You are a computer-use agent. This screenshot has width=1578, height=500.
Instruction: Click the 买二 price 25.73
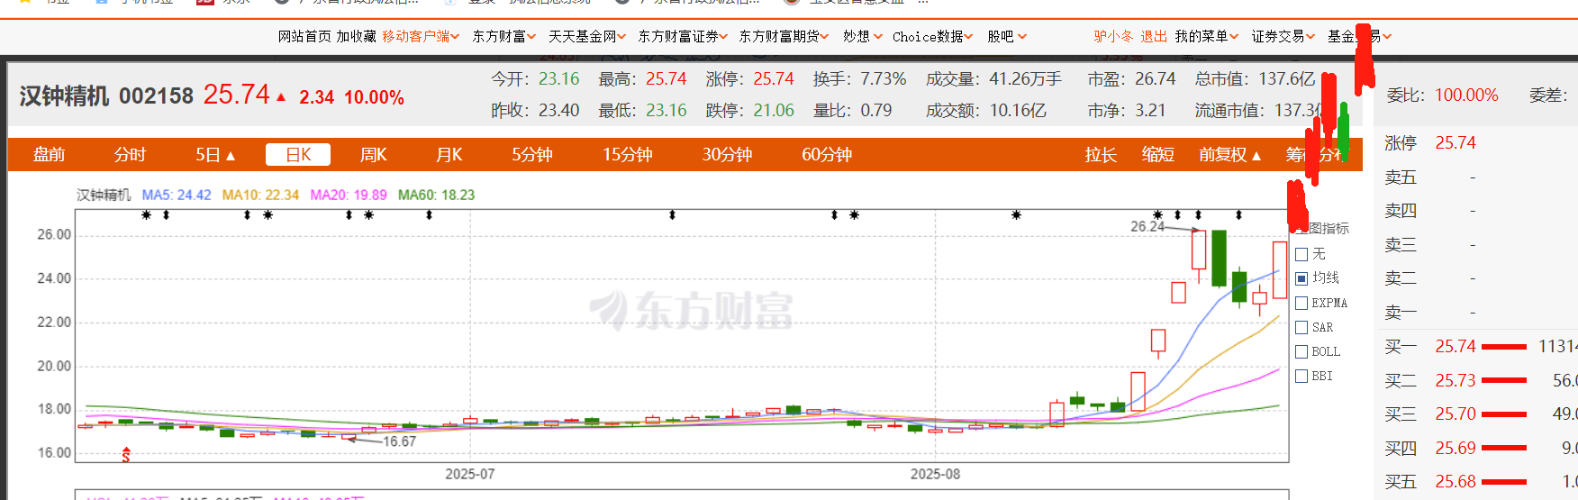[1455, 380]
